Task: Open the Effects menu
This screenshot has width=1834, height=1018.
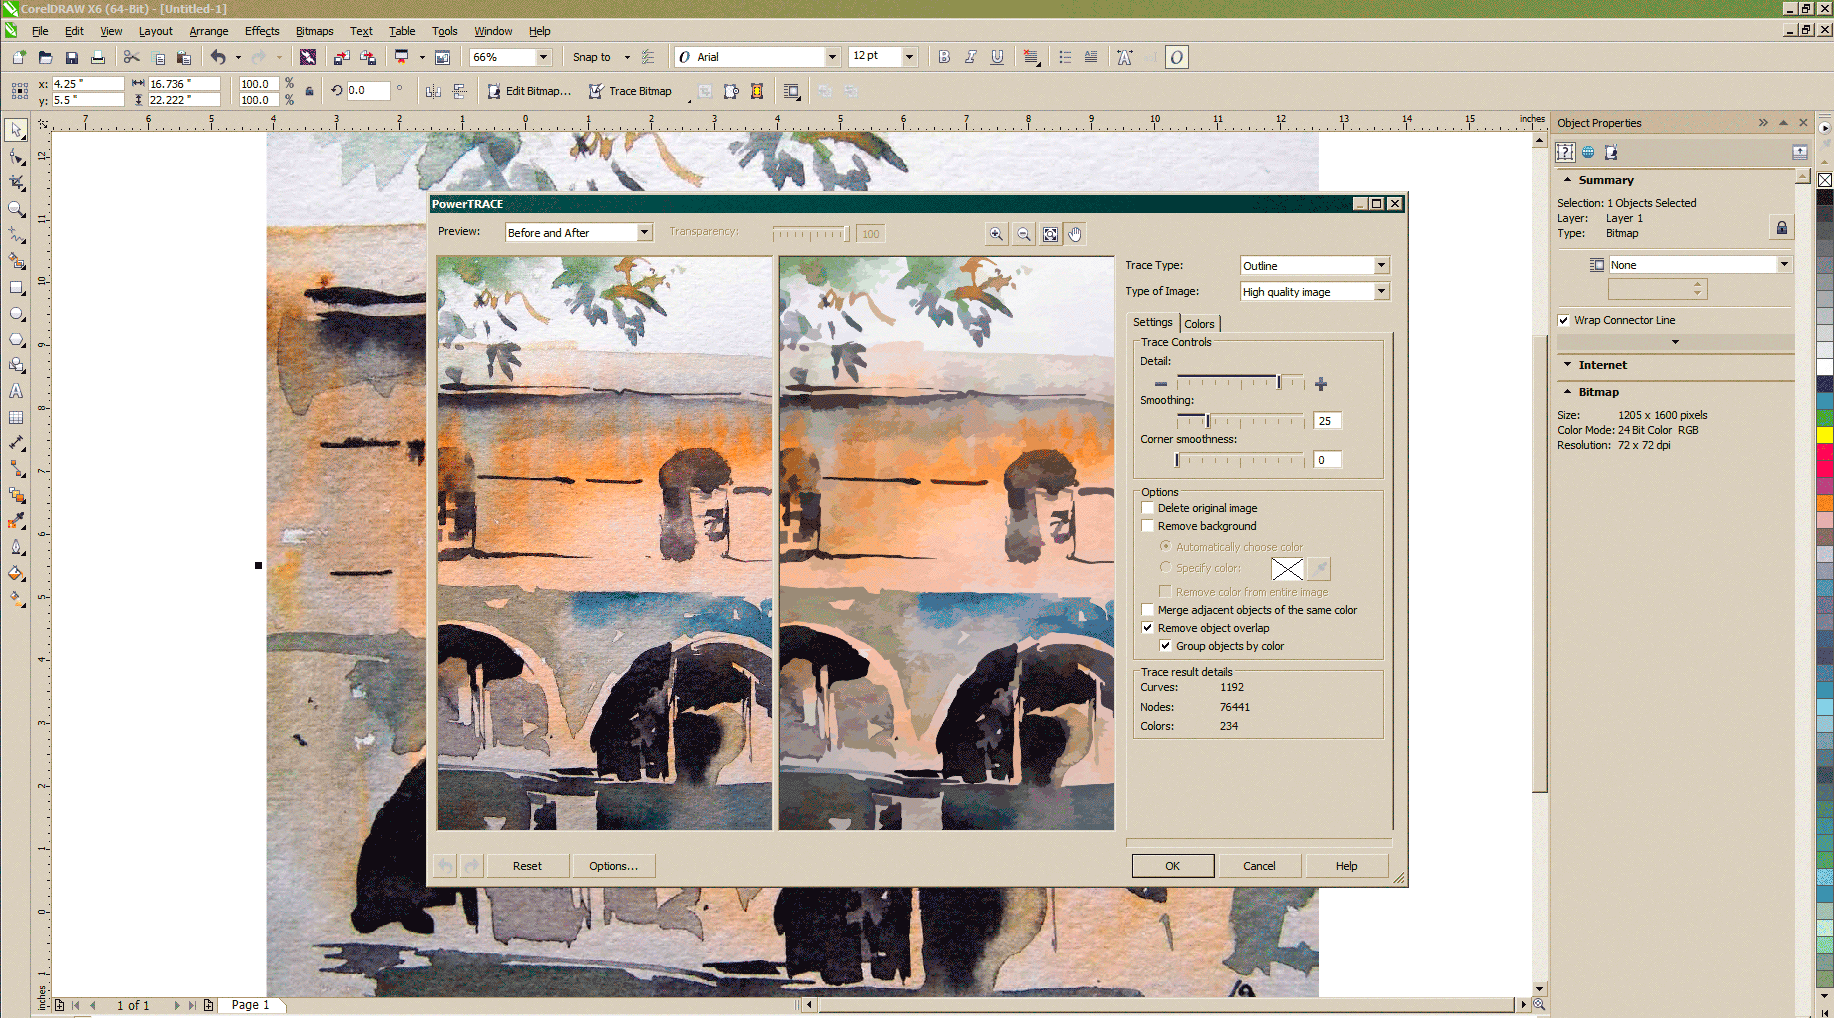Action: pos(262,31)
